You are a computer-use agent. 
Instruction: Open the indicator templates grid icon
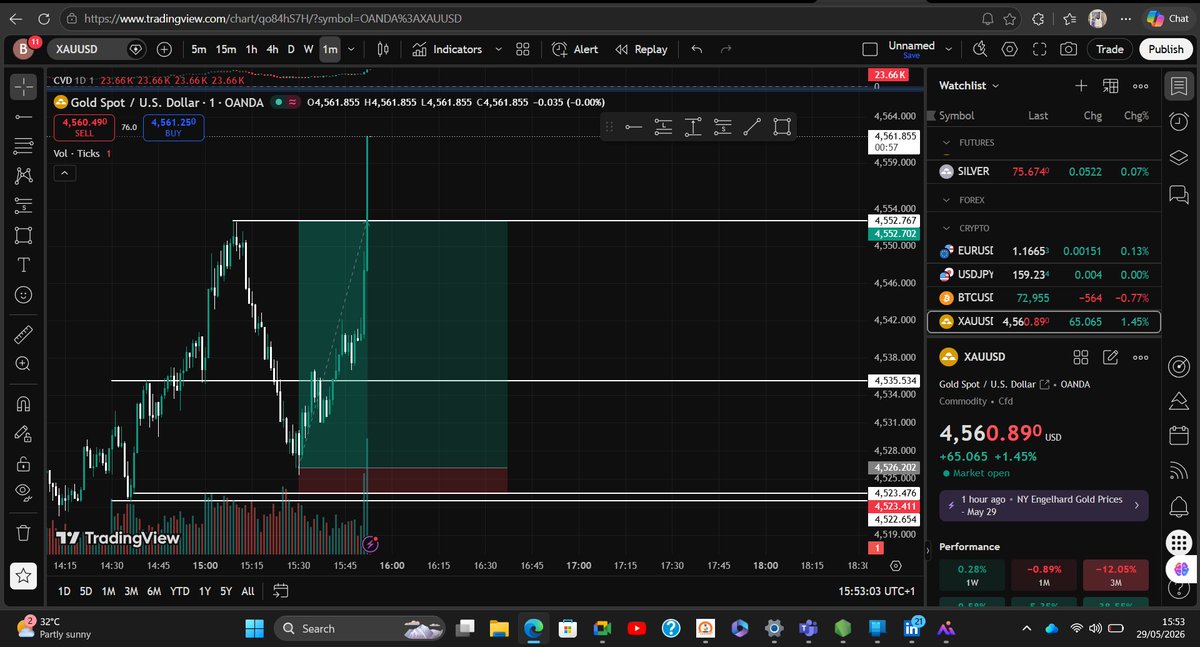(522, 49)
